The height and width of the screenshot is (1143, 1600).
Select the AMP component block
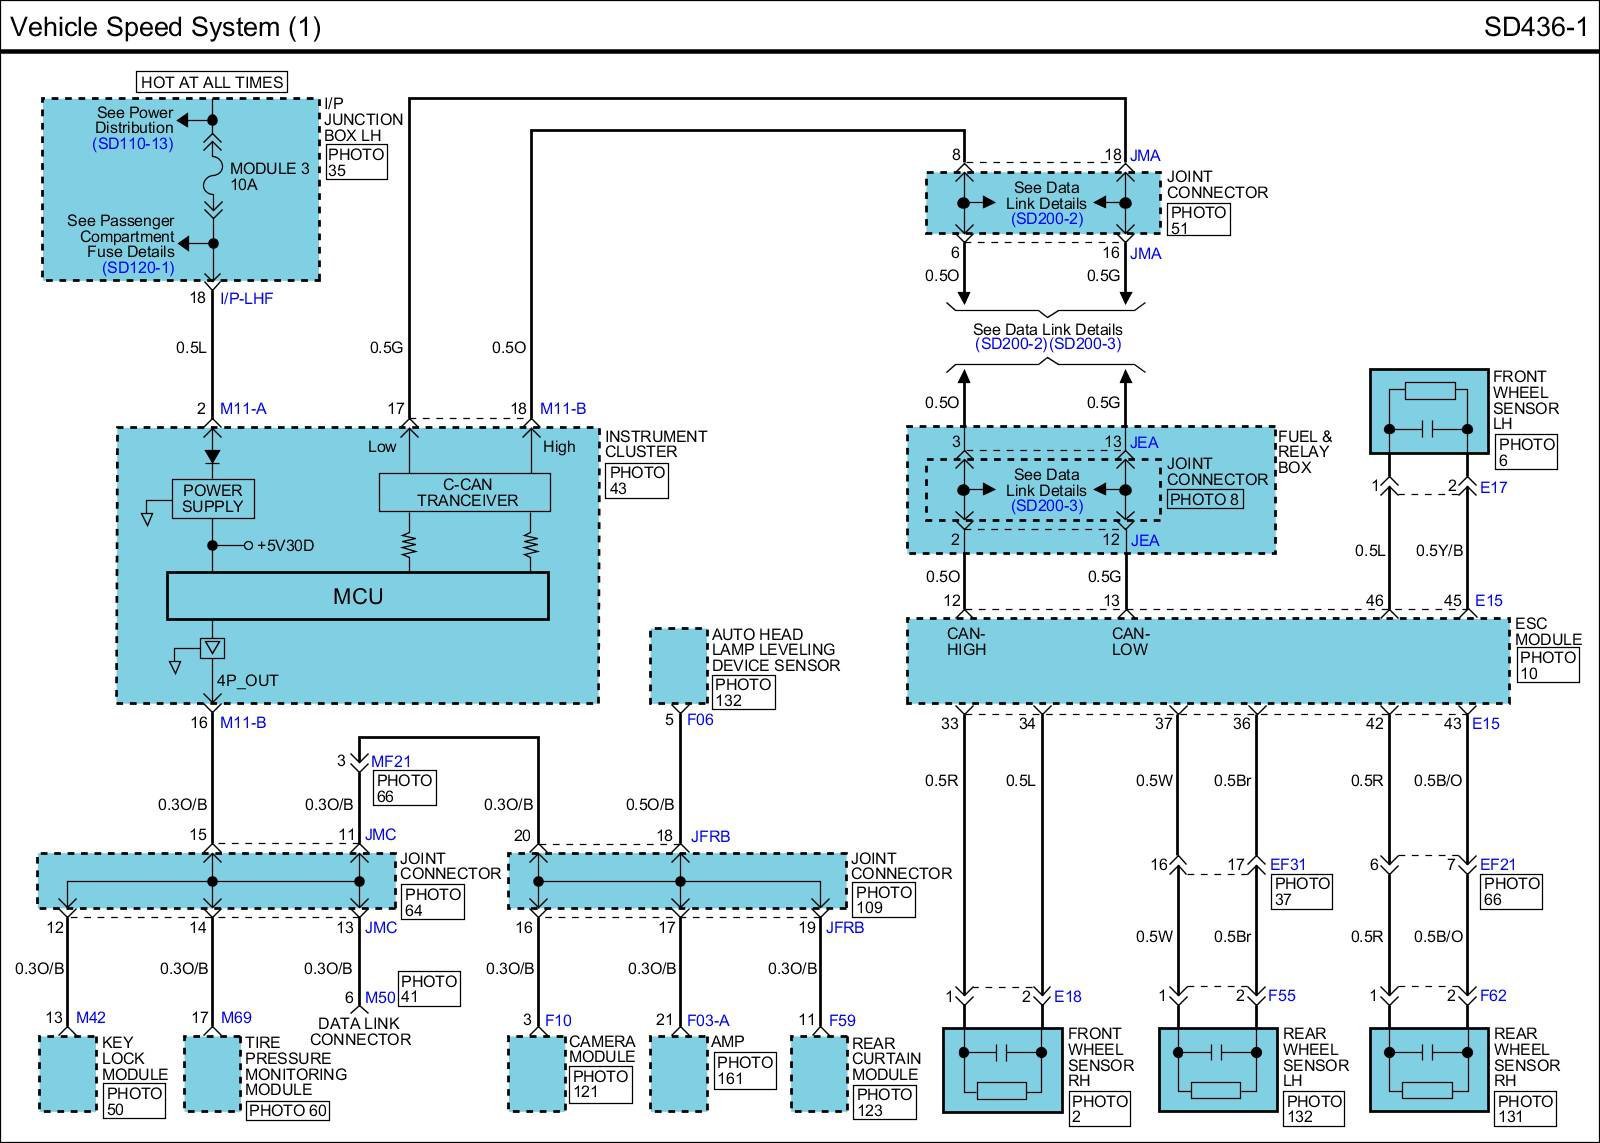[x=679, y=1073]
